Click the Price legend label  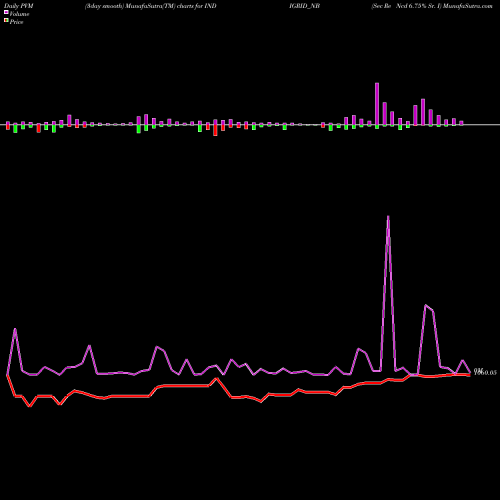pos(16,22)
